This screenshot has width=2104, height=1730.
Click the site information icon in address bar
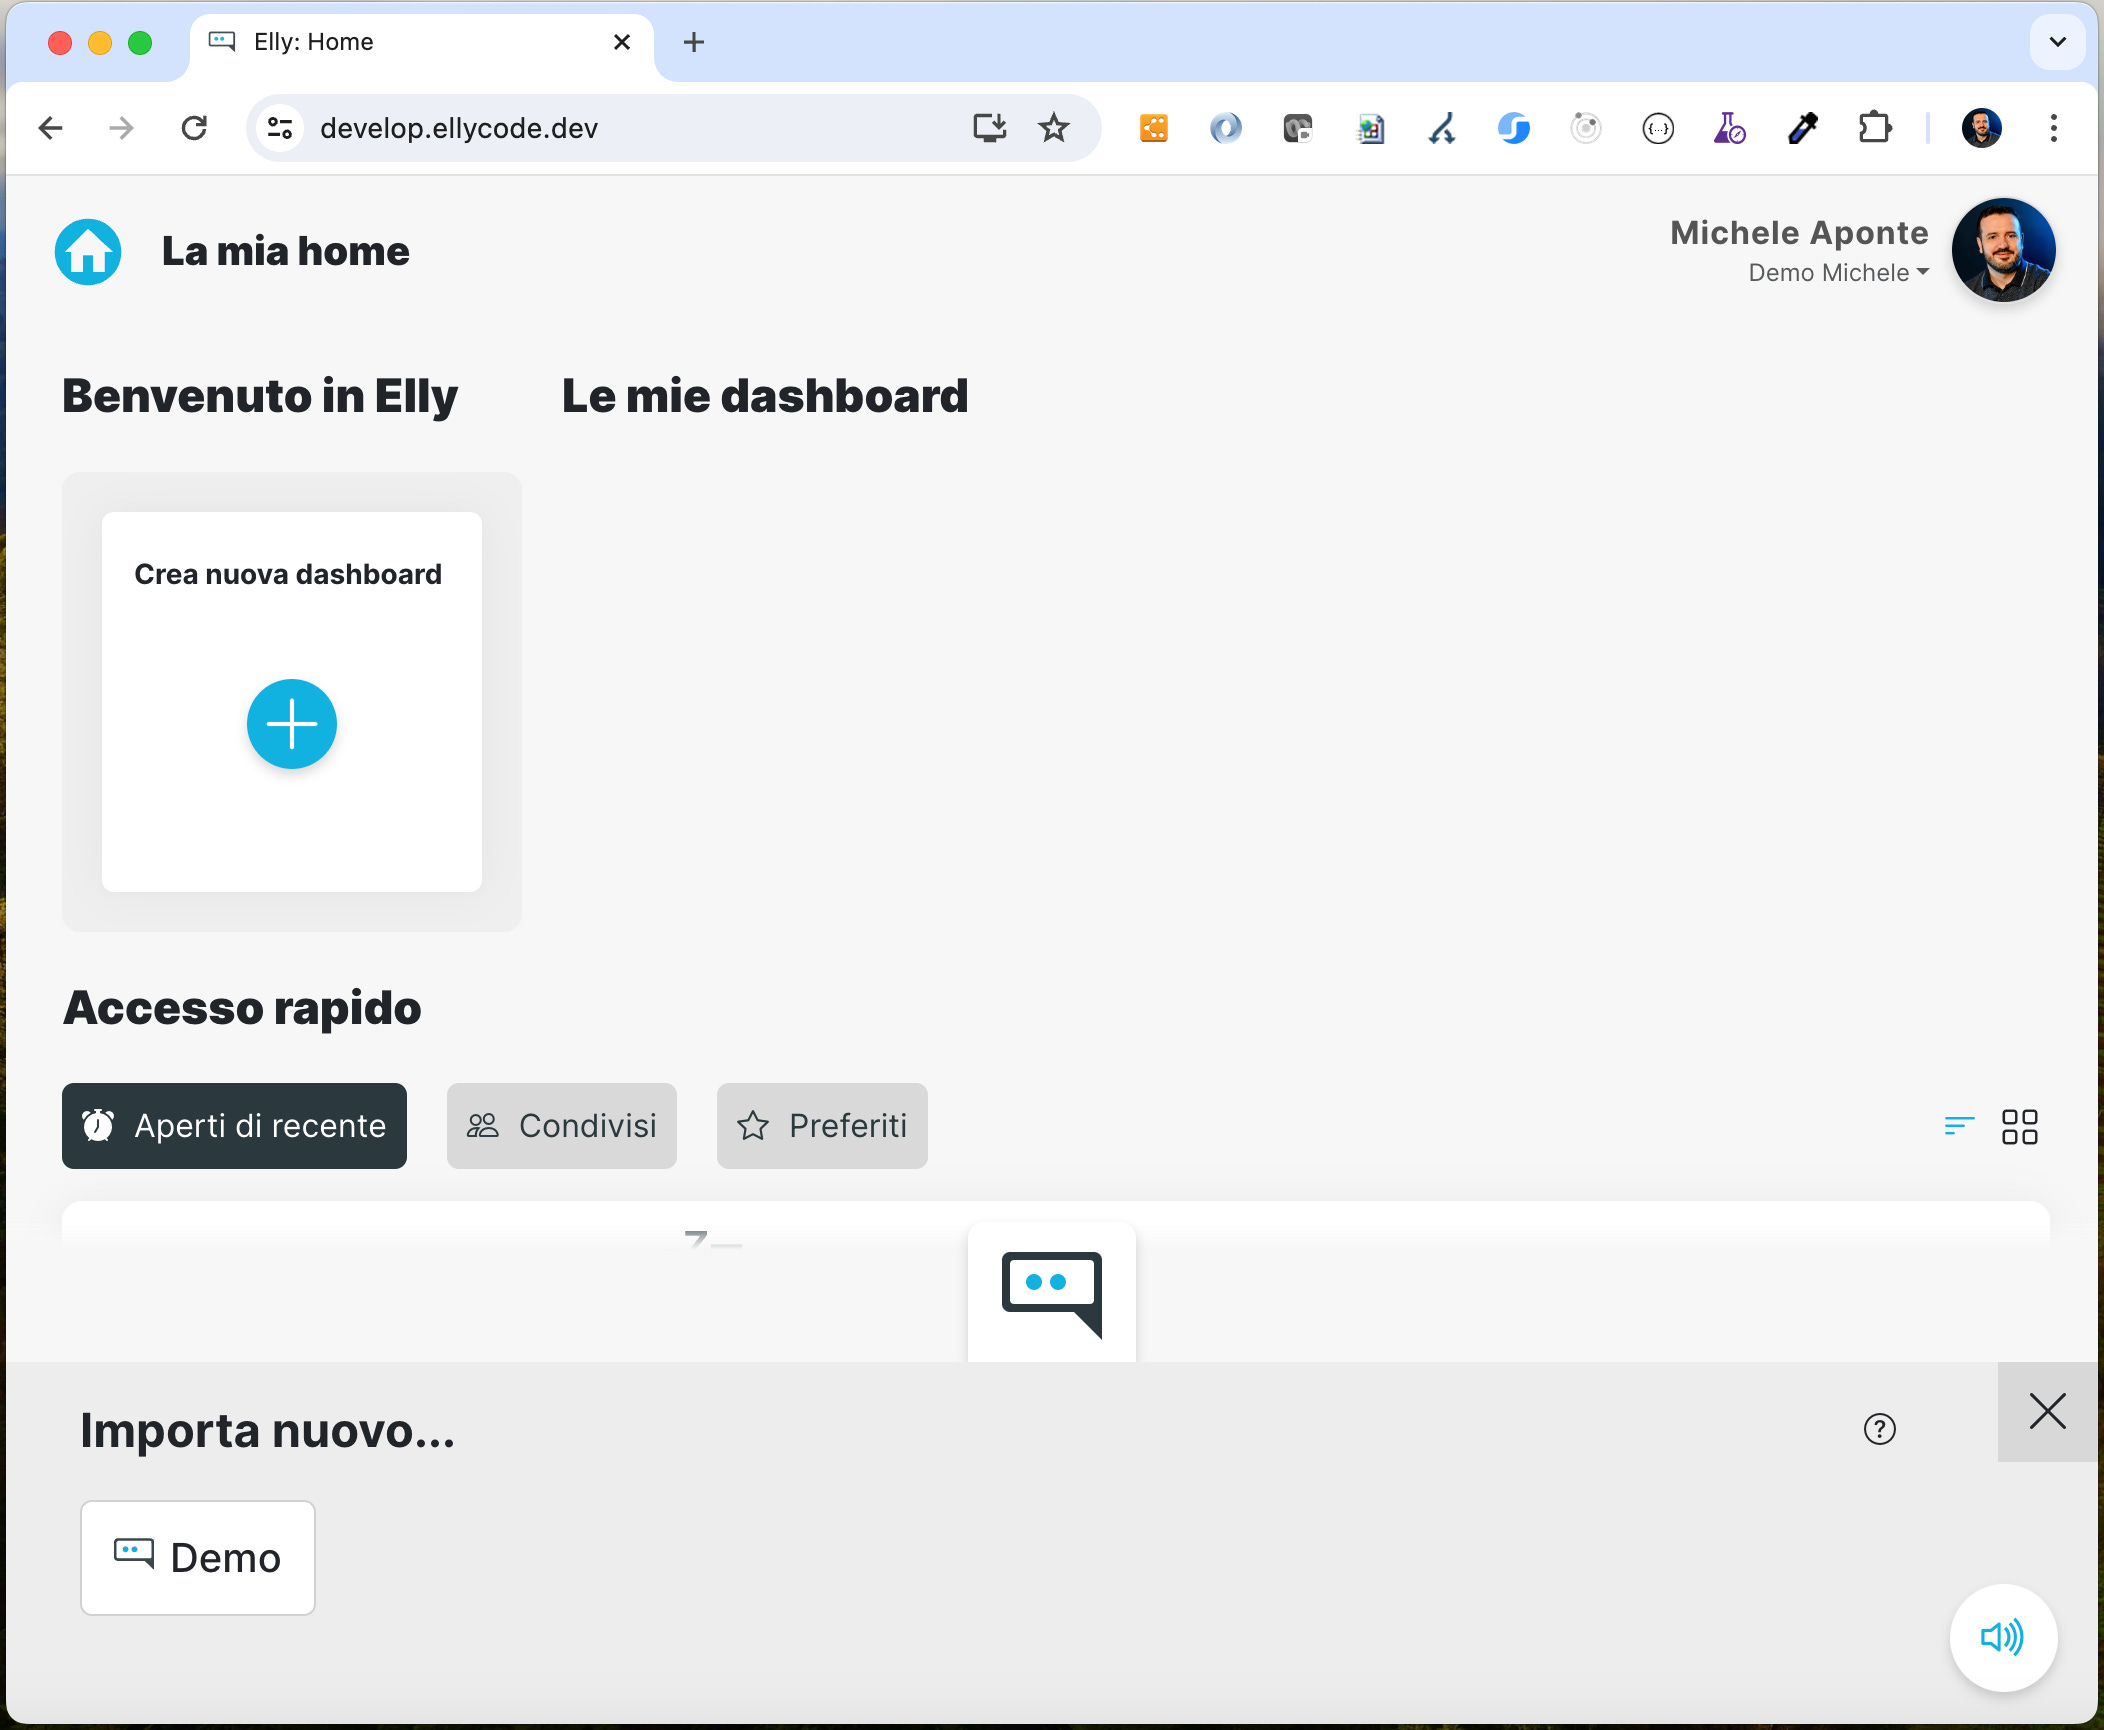coord(280,128)
